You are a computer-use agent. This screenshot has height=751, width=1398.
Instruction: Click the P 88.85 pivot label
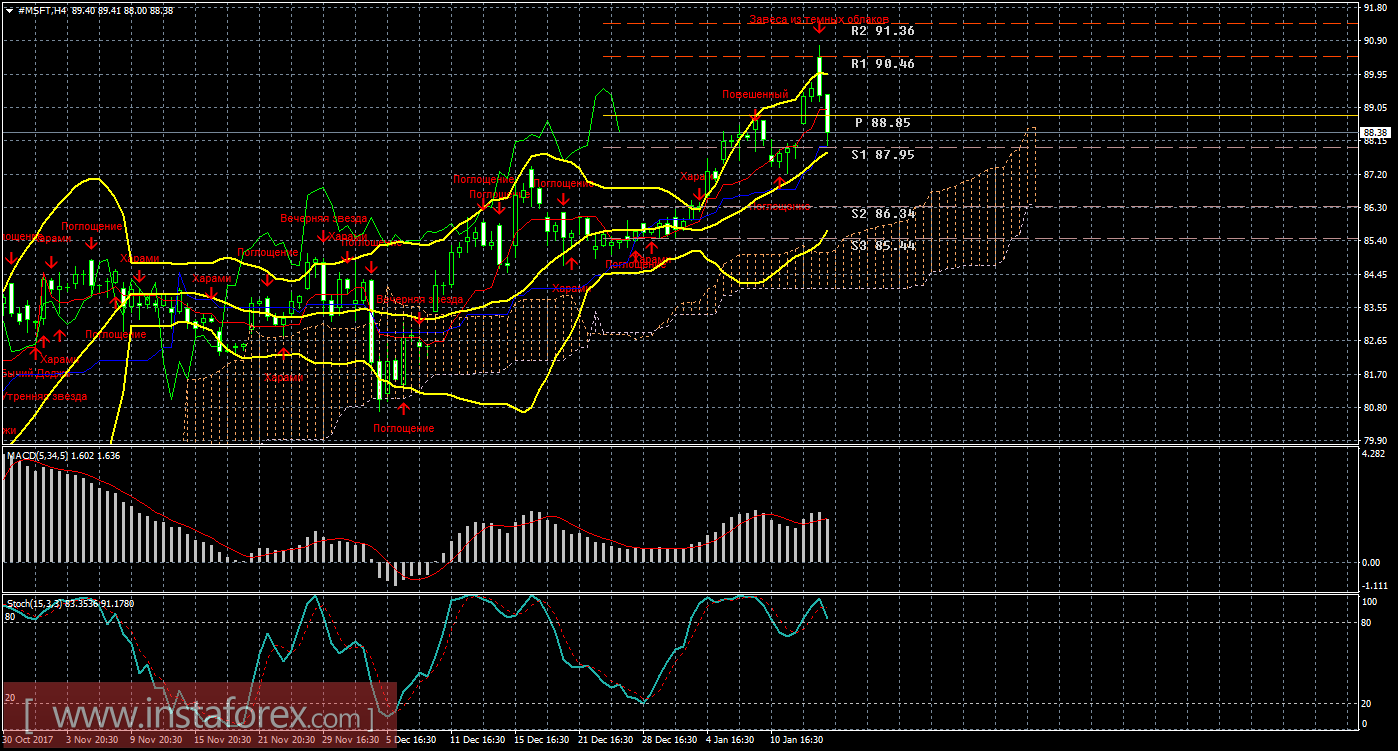pyautogui.click(x=883, y=123)
